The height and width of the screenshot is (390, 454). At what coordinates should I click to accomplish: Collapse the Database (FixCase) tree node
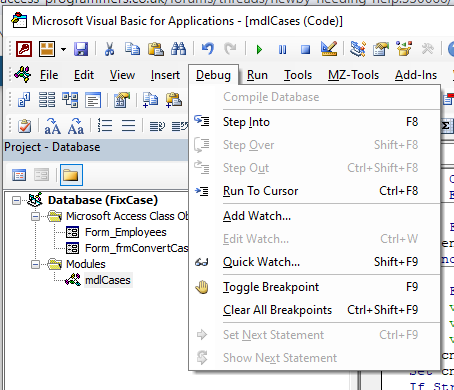point(16,200)
